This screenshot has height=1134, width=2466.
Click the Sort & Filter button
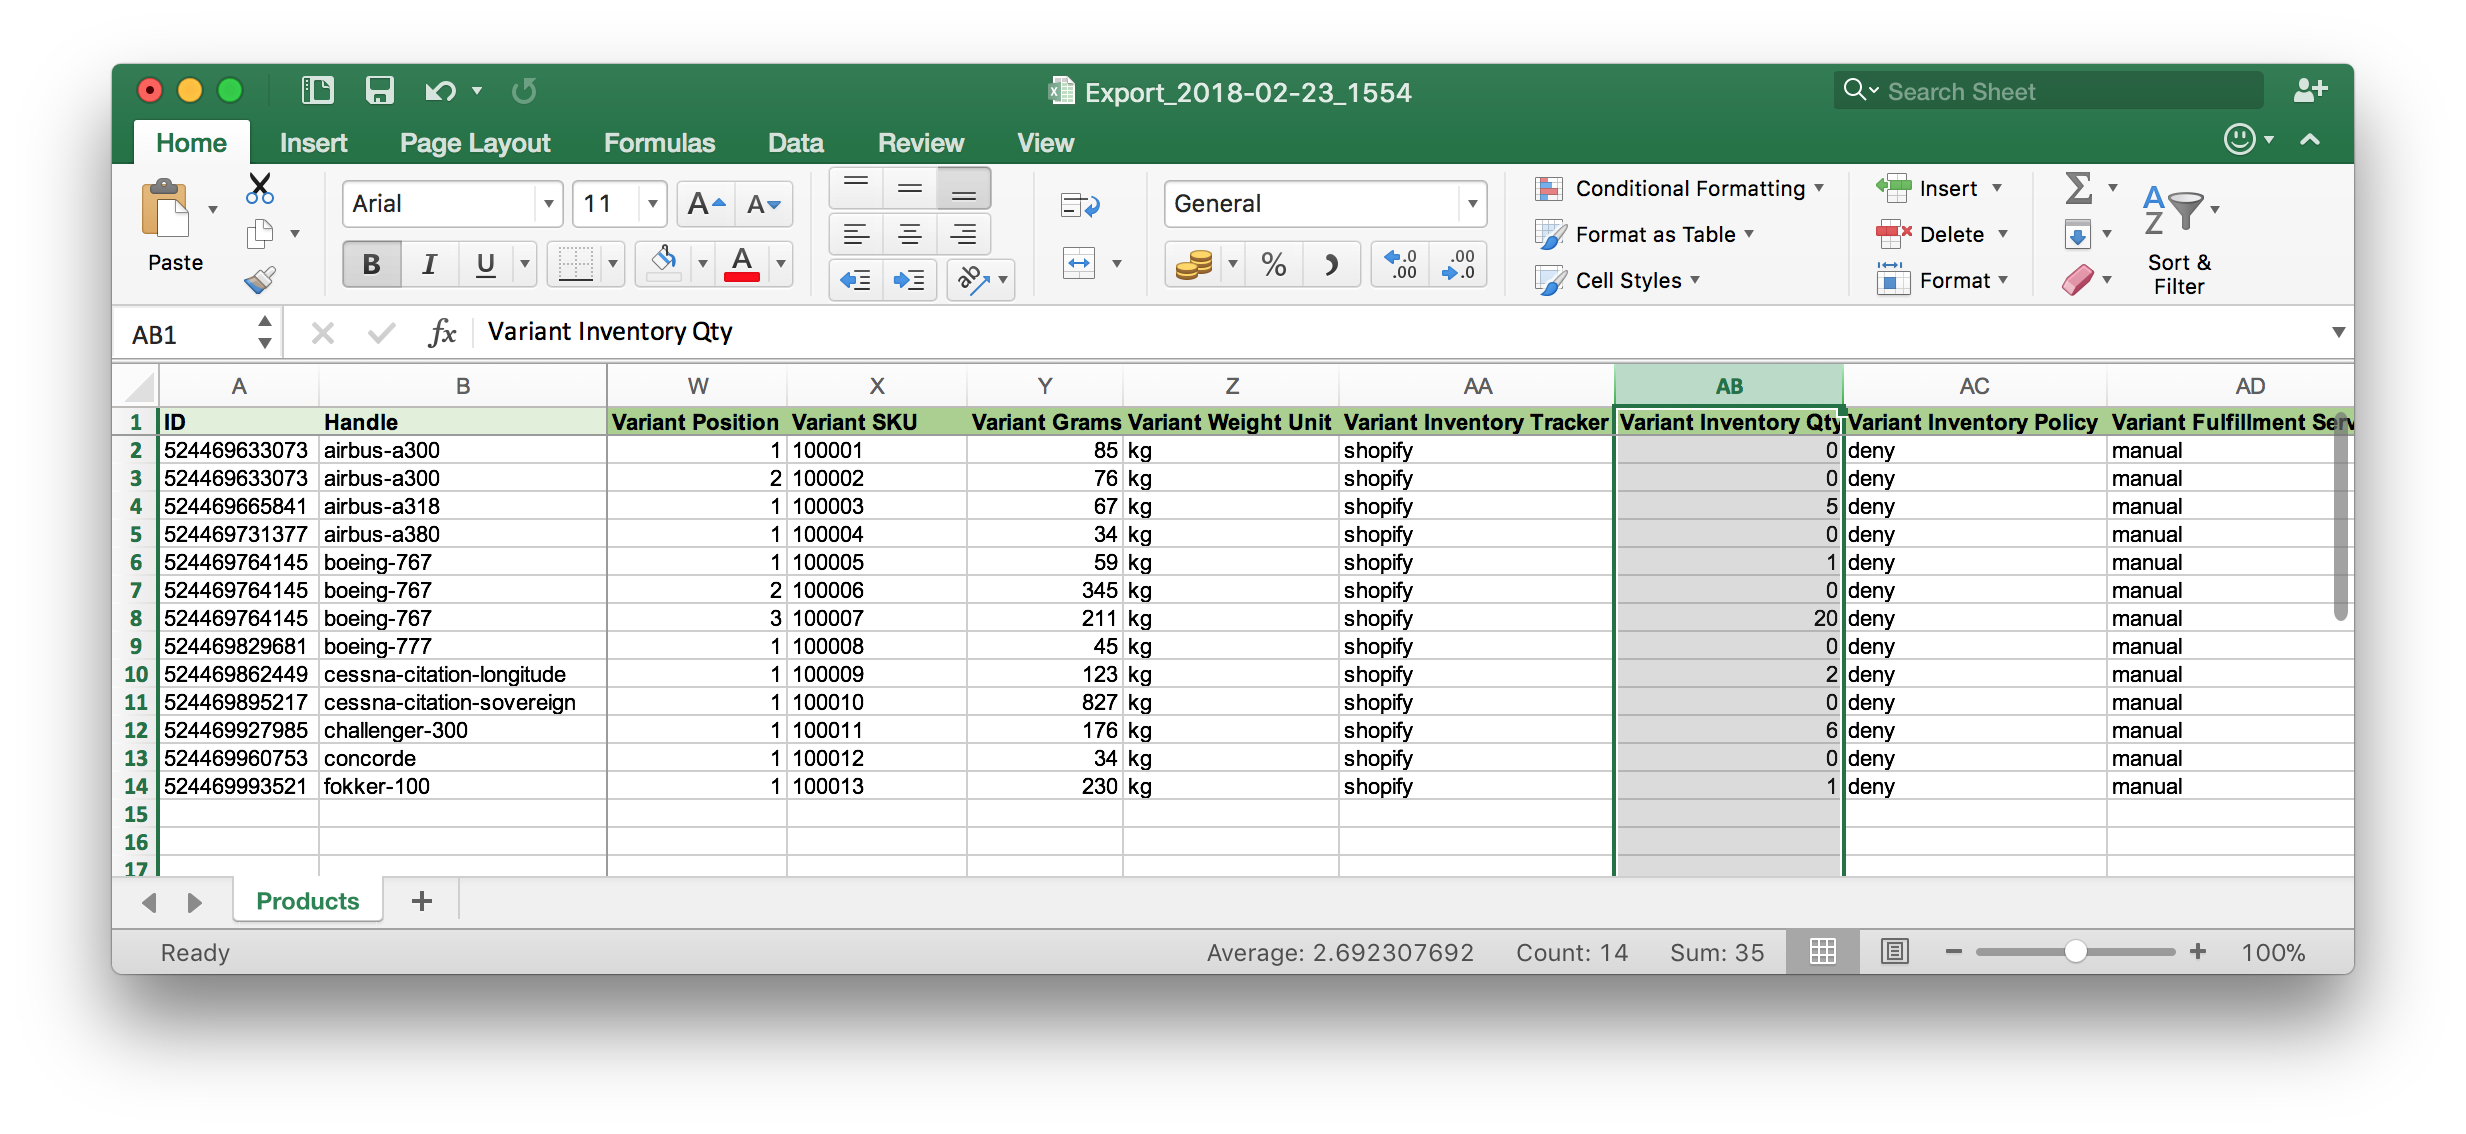tap(2179, 240)
